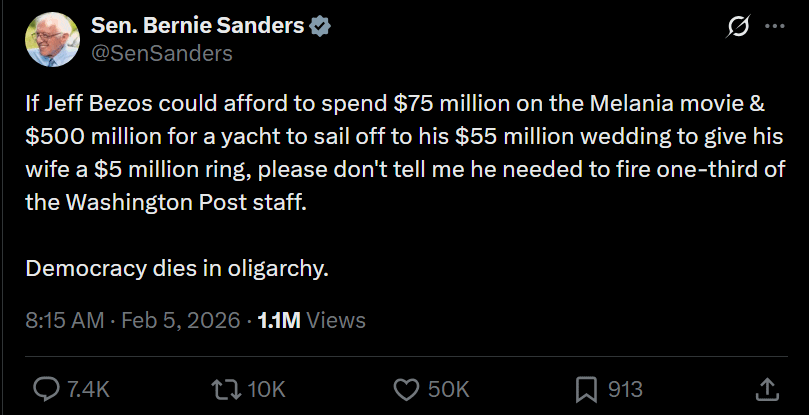Click the 913 bookmarks count
This screenshot has width=809, height=415.
625,389
